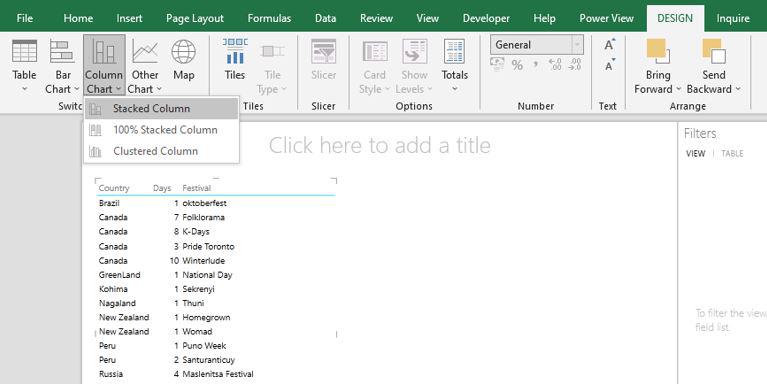Switch to the Home tab
767x384 pixels.
click(78, 19)
